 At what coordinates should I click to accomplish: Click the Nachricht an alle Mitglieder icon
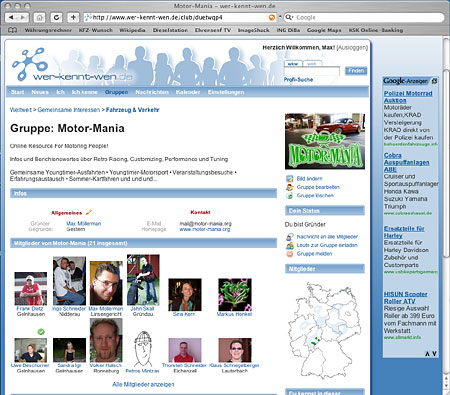pos(290,237)
